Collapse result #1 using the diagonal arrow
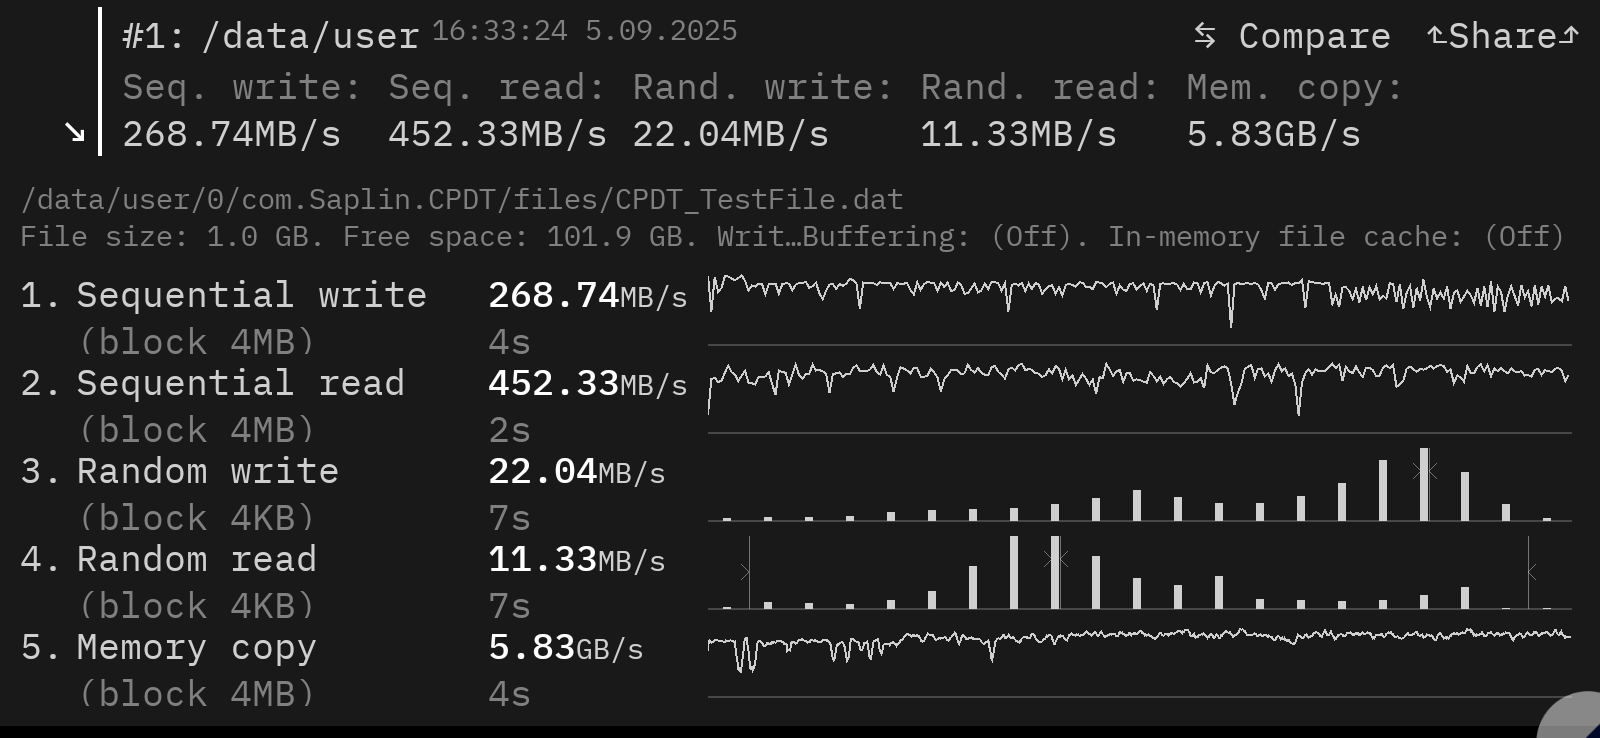The width and height of the screenshot is (1600, 738). (75, 132)
